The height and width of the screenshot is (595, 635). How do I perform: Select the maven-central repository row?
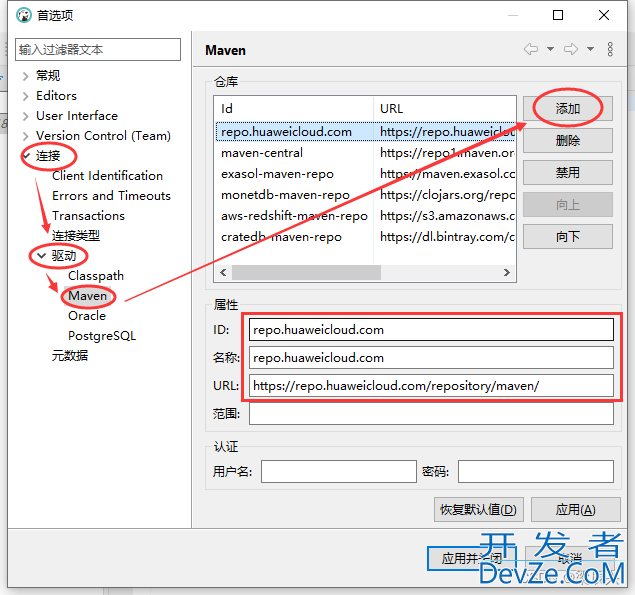365,153
